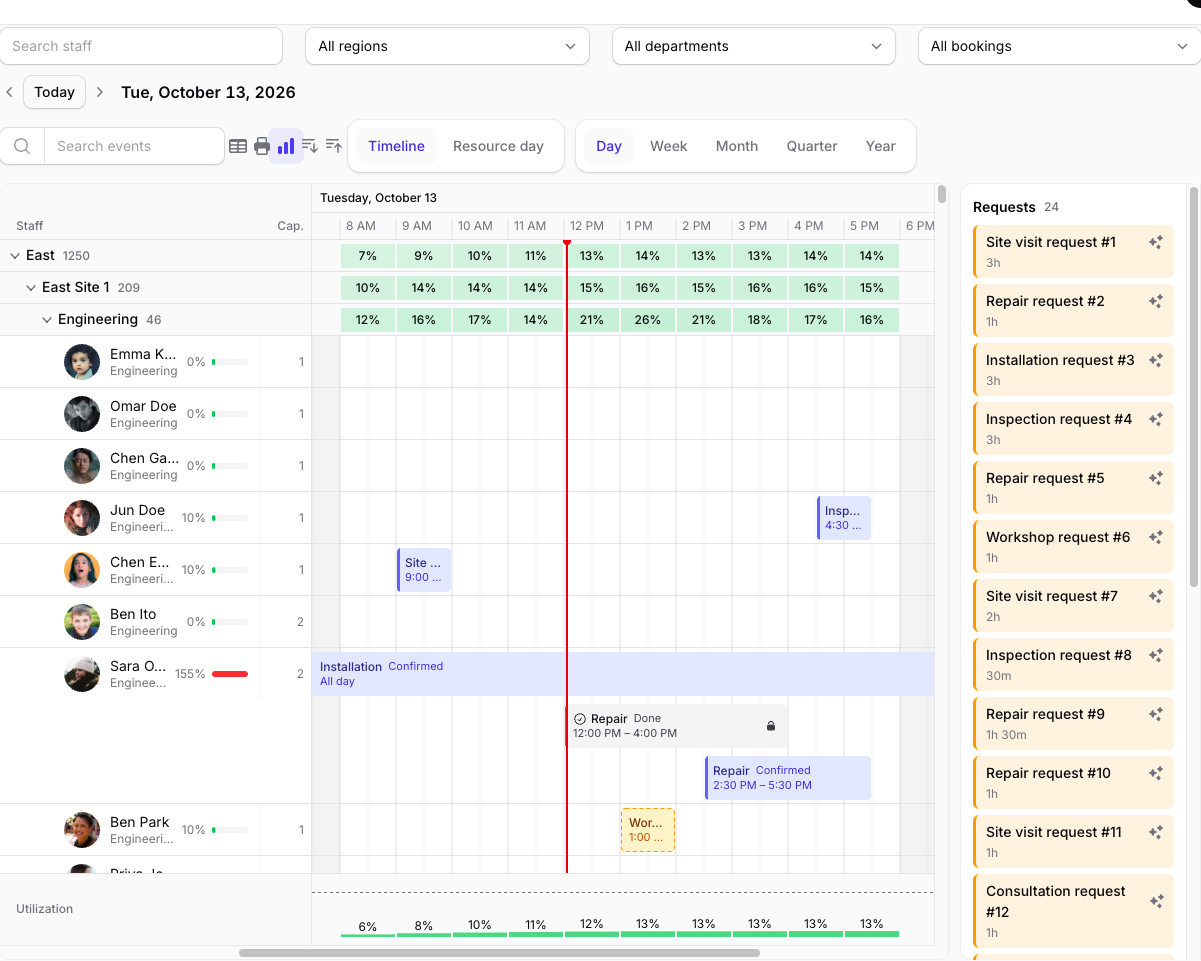Open Chen E.'s Site visit 9:00 event
Screen dimensions: 1201x961
[424, 570]
